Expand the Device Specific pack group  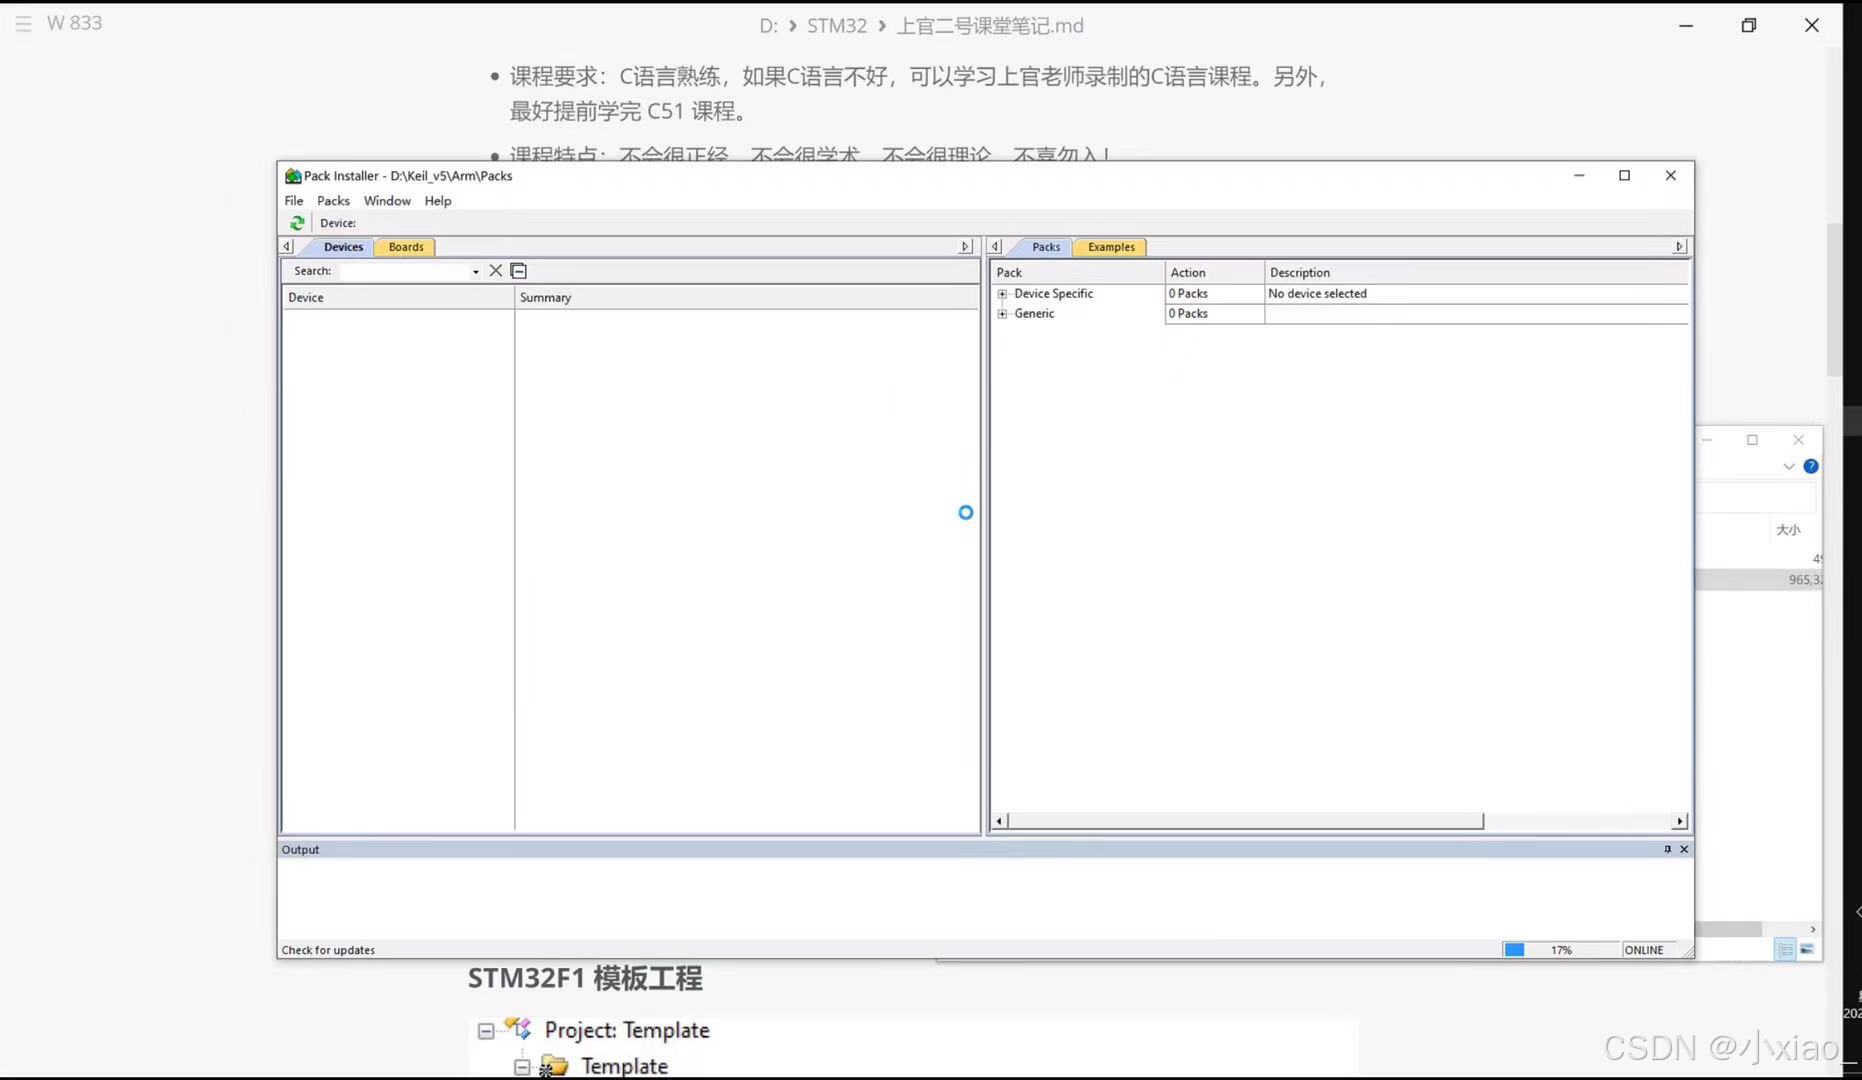[1003, 293]
